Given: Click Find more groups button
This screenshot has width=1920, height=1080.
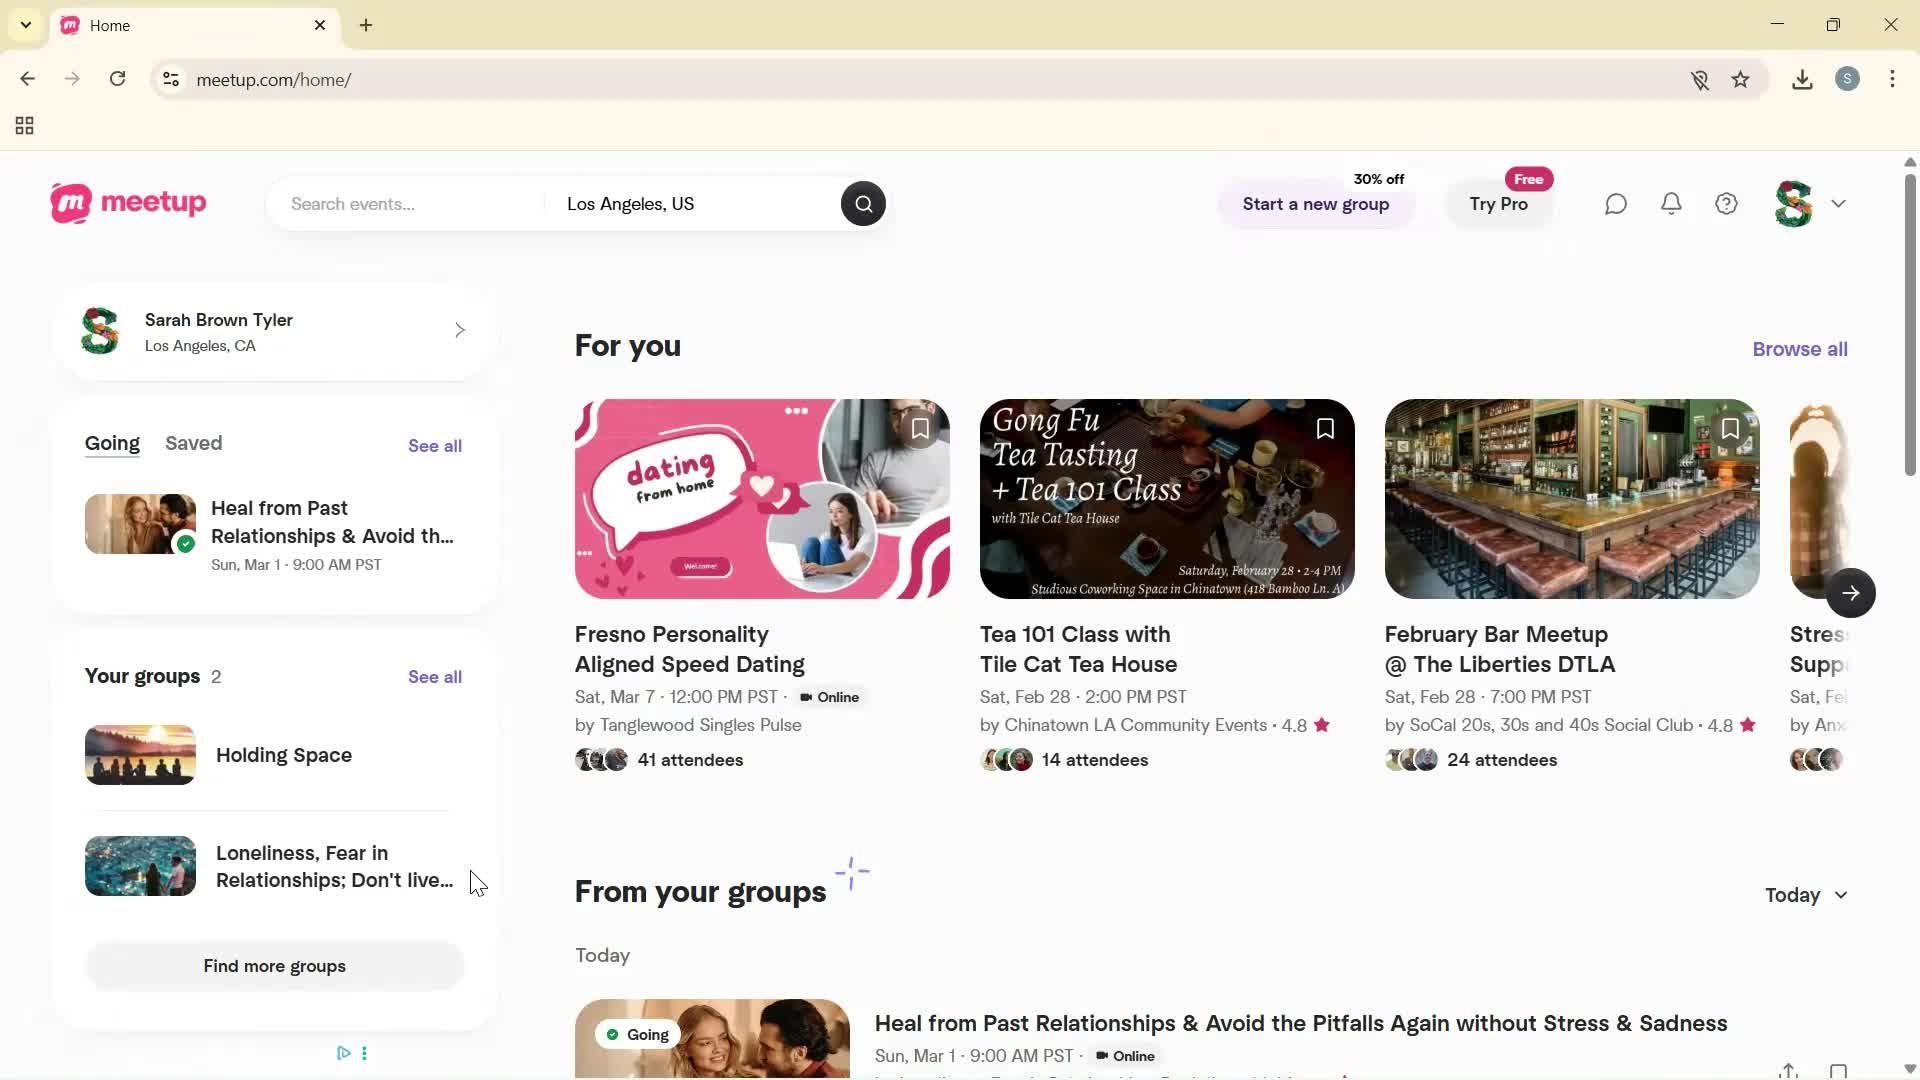Looking at the screenshot, I should (x=274, y=966).
